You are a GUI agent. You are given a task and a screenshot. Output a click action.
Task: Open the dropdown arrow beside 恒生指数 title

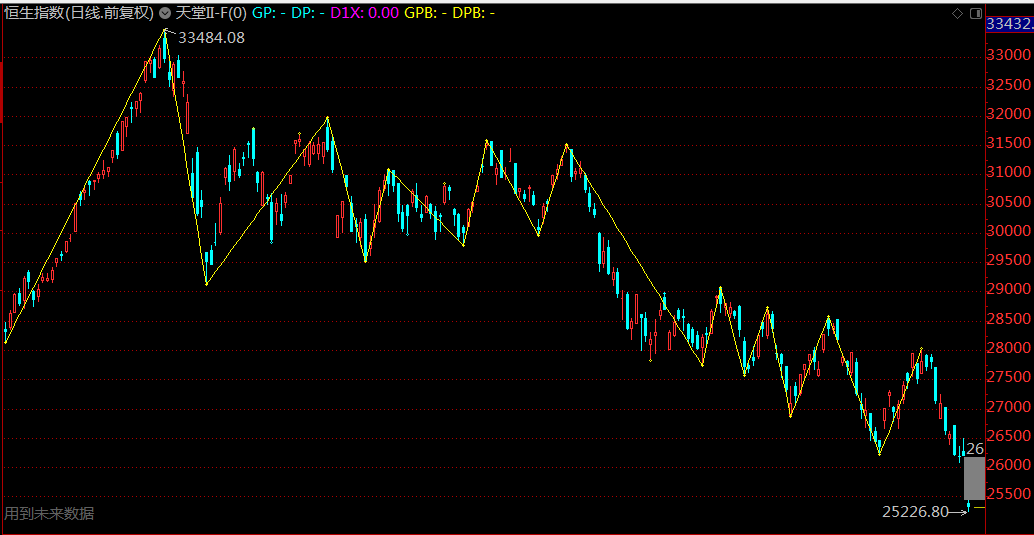165,13
